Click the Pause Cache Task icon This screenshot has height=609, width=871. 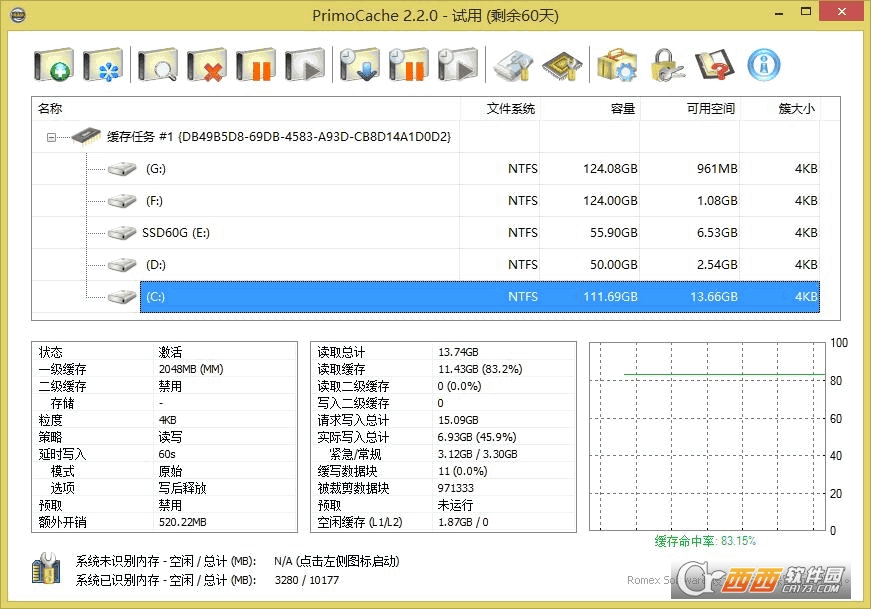[256, 65]
